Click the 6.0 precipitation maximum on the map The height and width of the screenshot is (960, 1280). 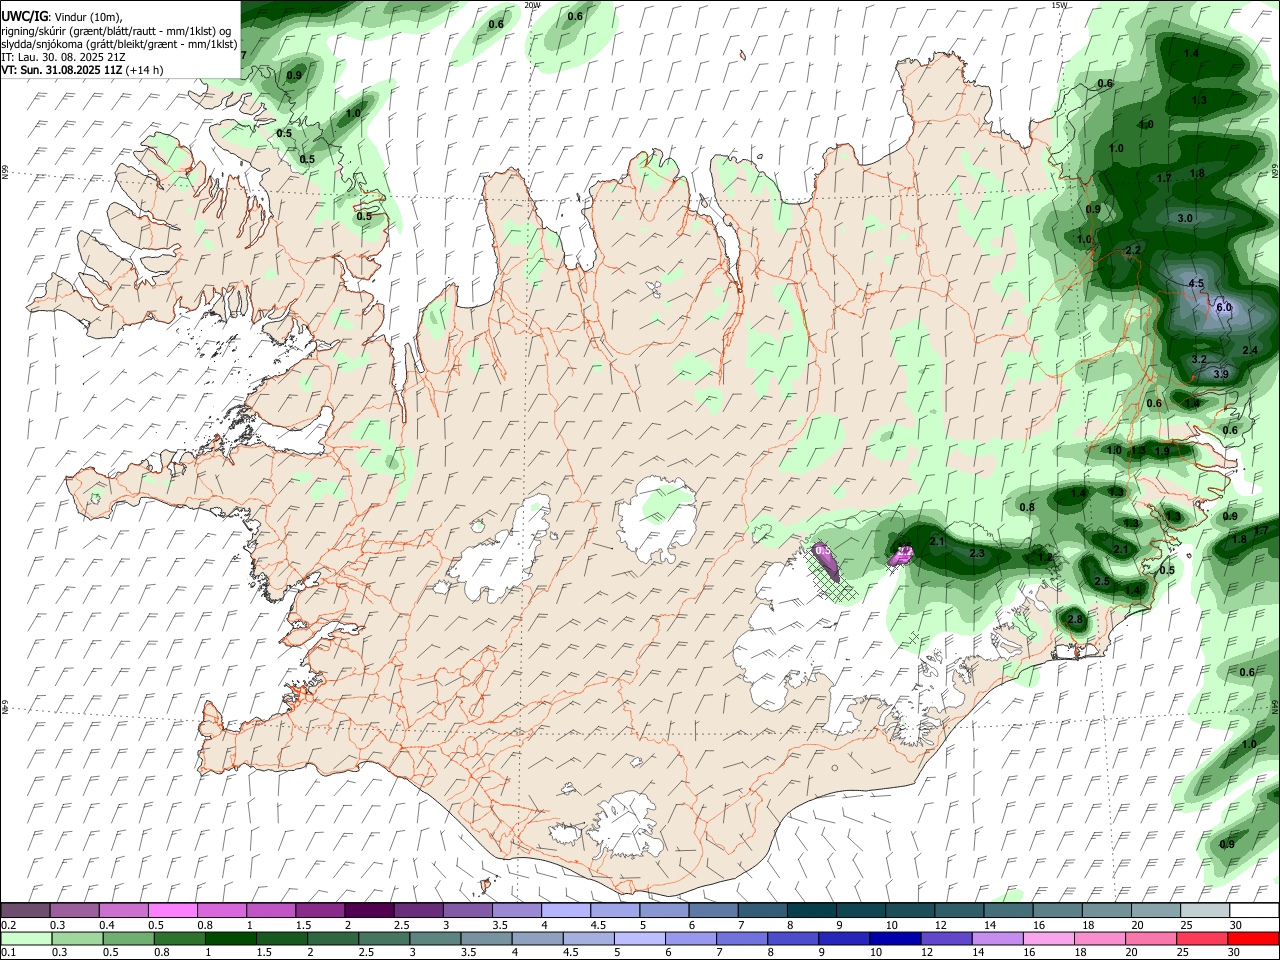pyautogui.click(x=1224, y=307)
